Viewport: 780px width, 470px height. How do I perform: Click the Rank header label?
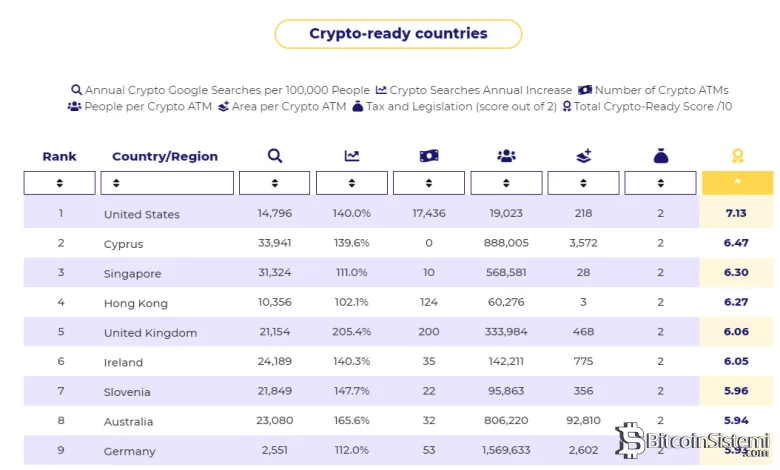[x=60, y=156]
